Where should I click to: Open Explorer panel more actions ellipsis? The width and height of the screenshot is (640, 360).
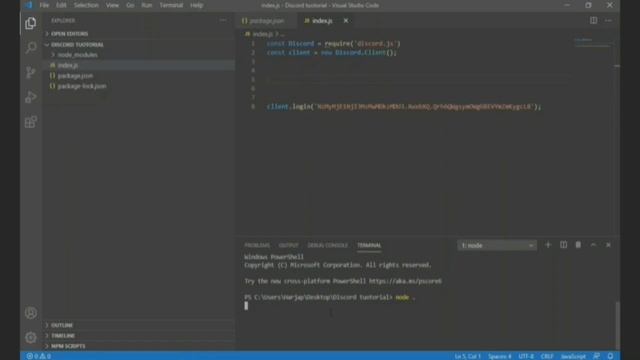(223, 20)
